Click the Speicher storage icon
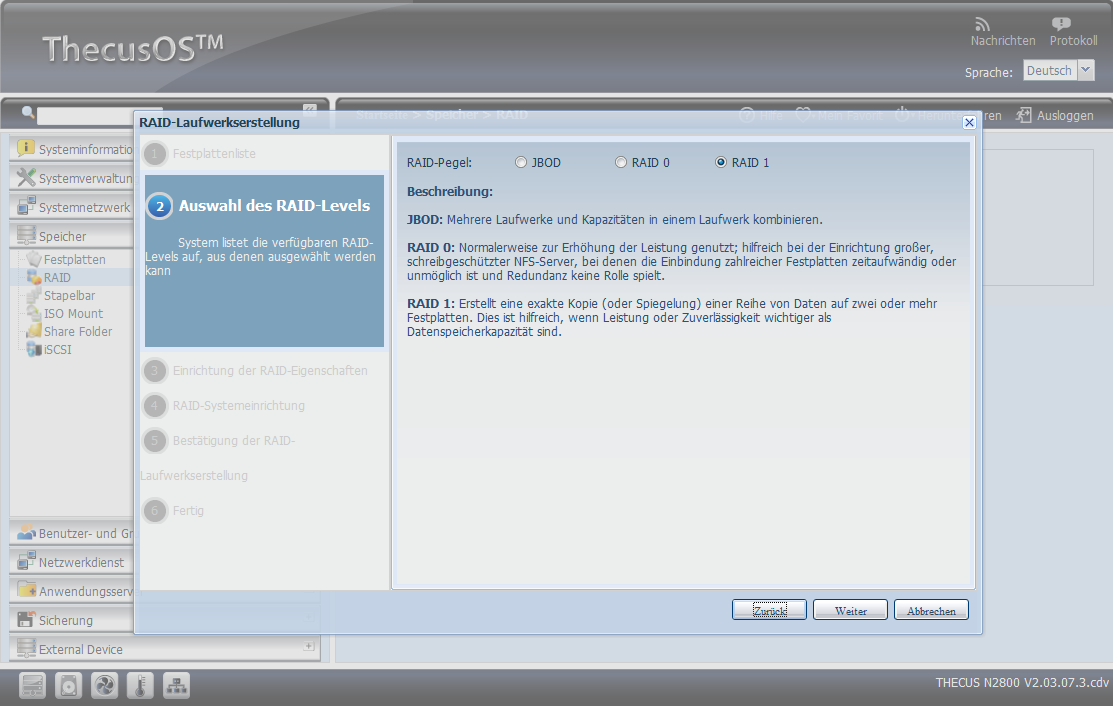Screen dimensions: 1113x706 coord(26,235)
